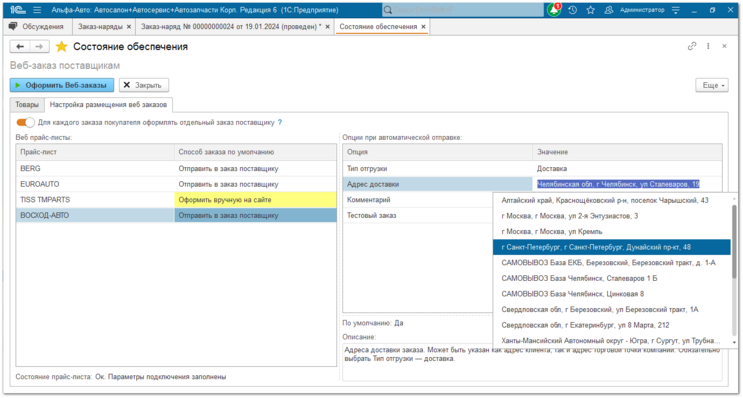Select Настройка размещения веб заказов tab
This screenshot has width=743, height=398.
109,104
